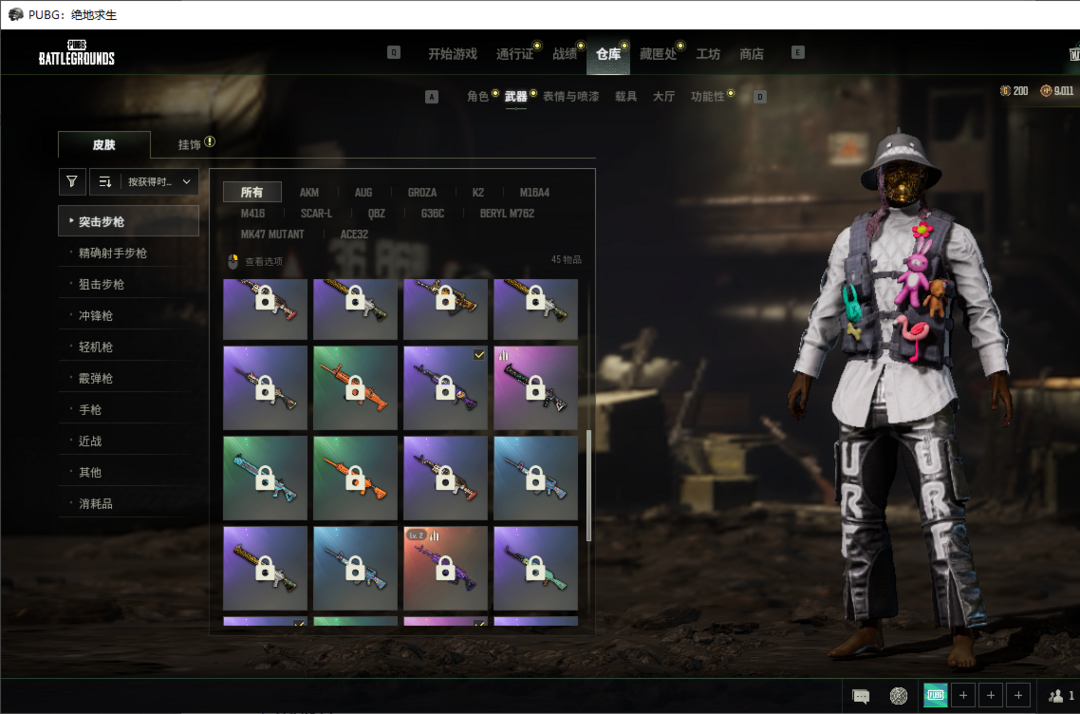Click the BP coin icon showing 9,011

pyautogui.click(x=1046, y=91)
